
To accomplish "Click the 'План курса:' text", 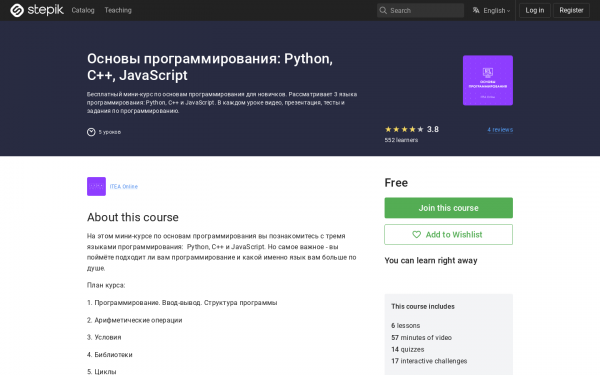I will coord(106,285).
